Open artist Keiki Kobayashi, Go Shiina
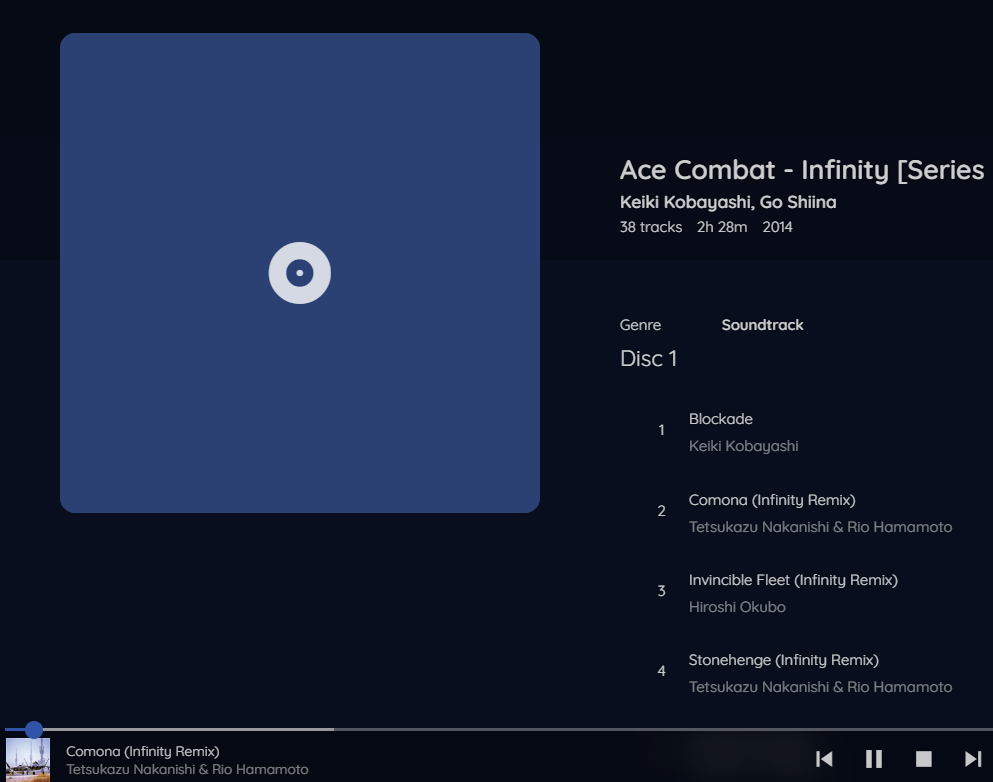 (x=728, y=202)
